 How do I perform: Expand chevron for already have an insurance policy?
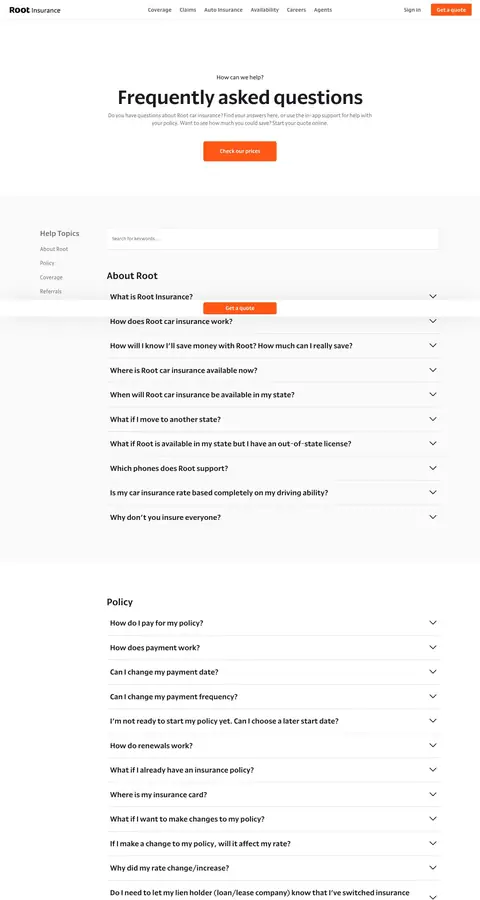tap(433, 770)
